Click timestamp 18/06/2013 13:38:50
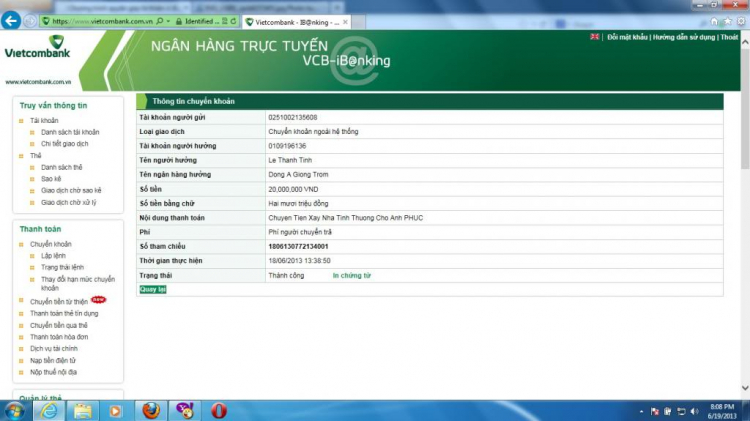This screenshot has width=750, height=421. point(299,261)
